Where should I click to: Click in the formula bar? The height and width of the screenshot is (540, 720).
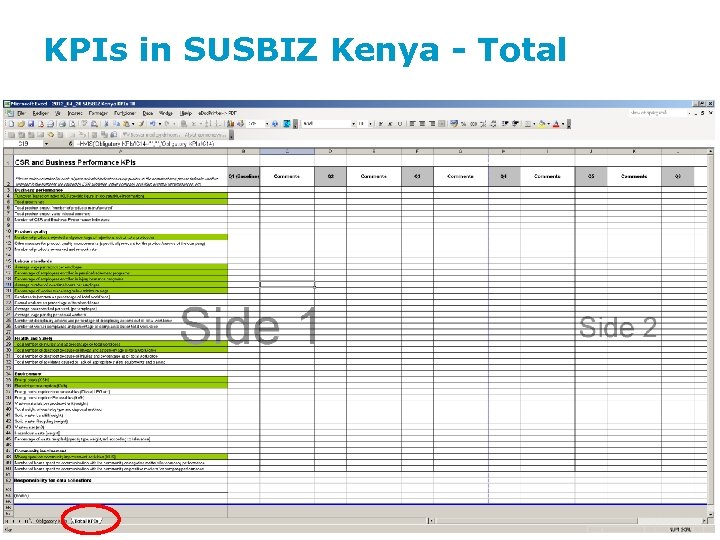(393, 144)
